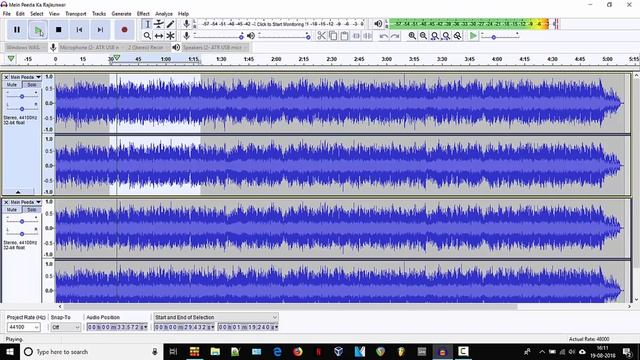Select the Draw pencil tool
This screenshot has height=360, width=640.
click(x=170, y=24)
